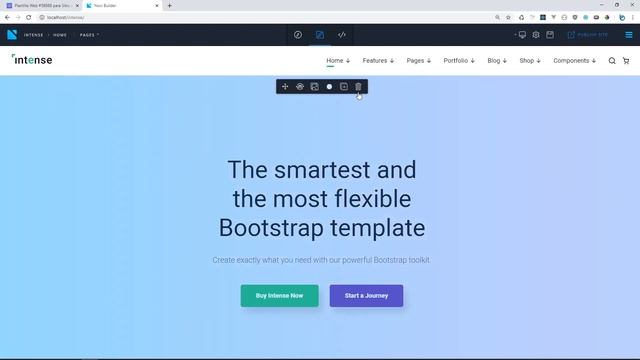Click the duplicate section plus icon
The height and width of the screenshot is (360, 640).
(x=344, y=87)
